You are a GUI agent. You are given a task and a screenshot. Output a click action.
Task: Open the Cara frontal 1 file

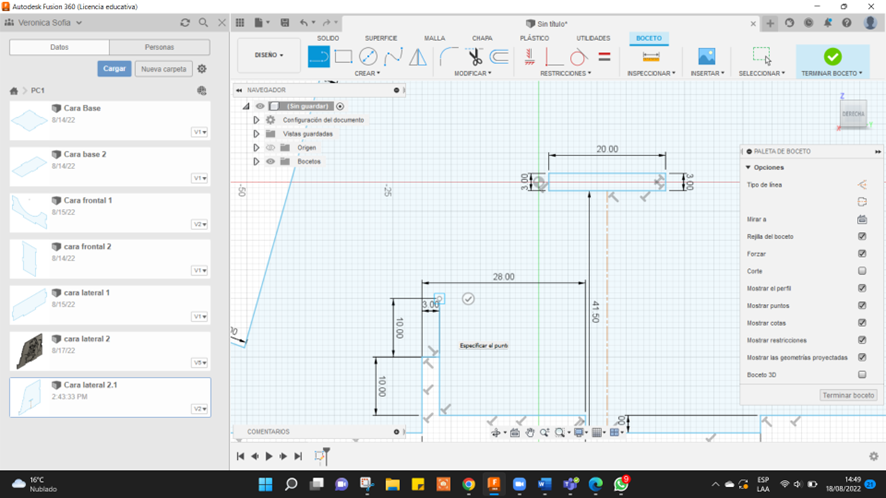coord(110,213)
